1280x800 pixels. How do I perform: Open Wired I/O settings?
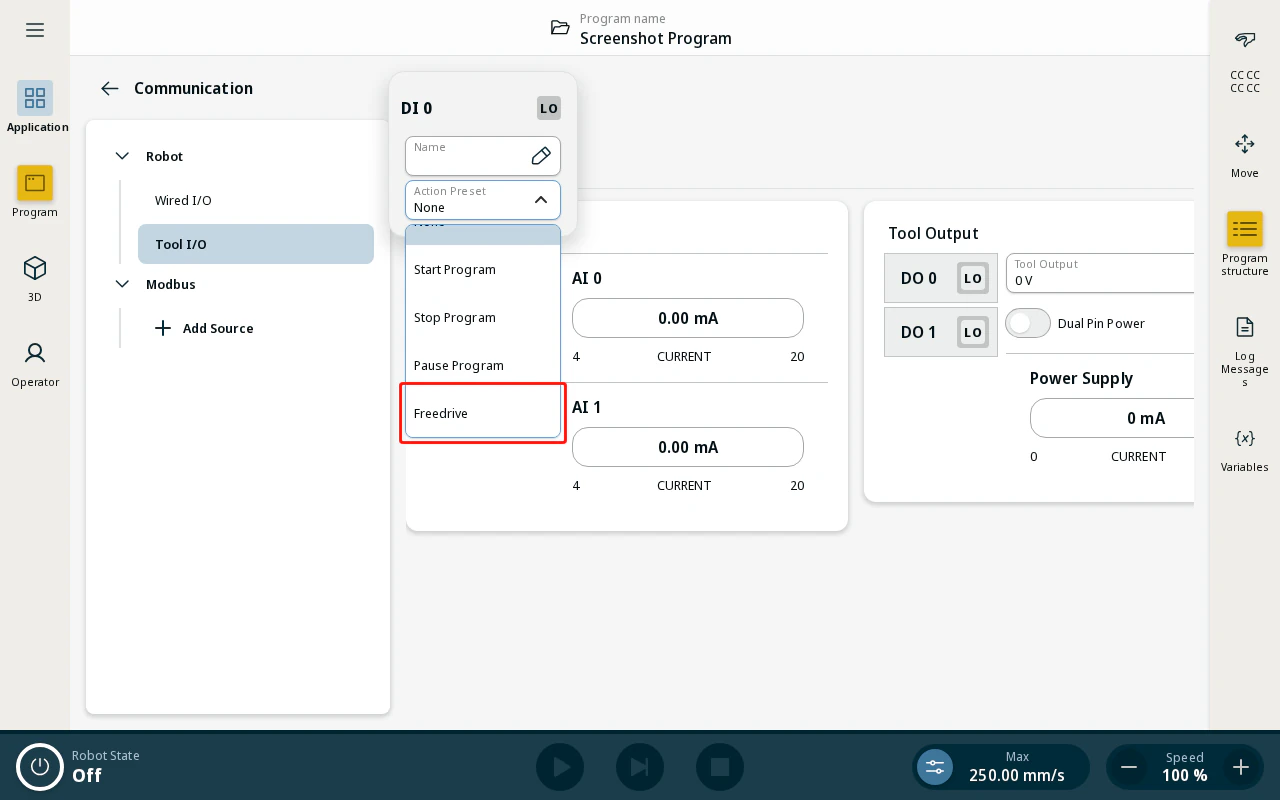256,200
